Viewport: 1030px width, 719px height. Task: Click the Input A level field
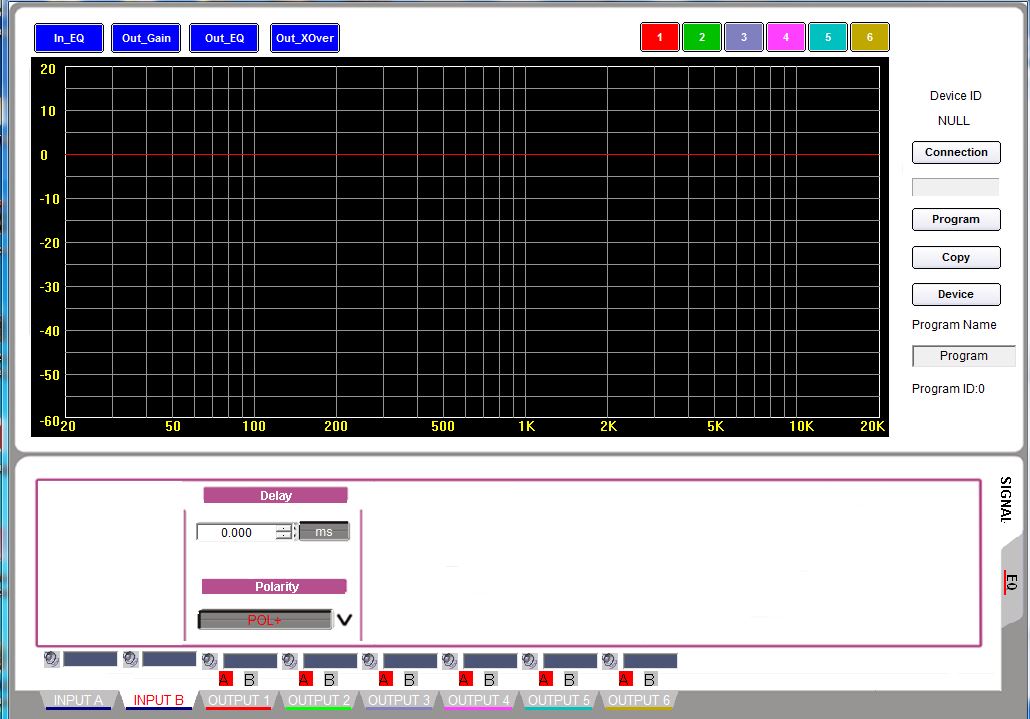[90, 659]
